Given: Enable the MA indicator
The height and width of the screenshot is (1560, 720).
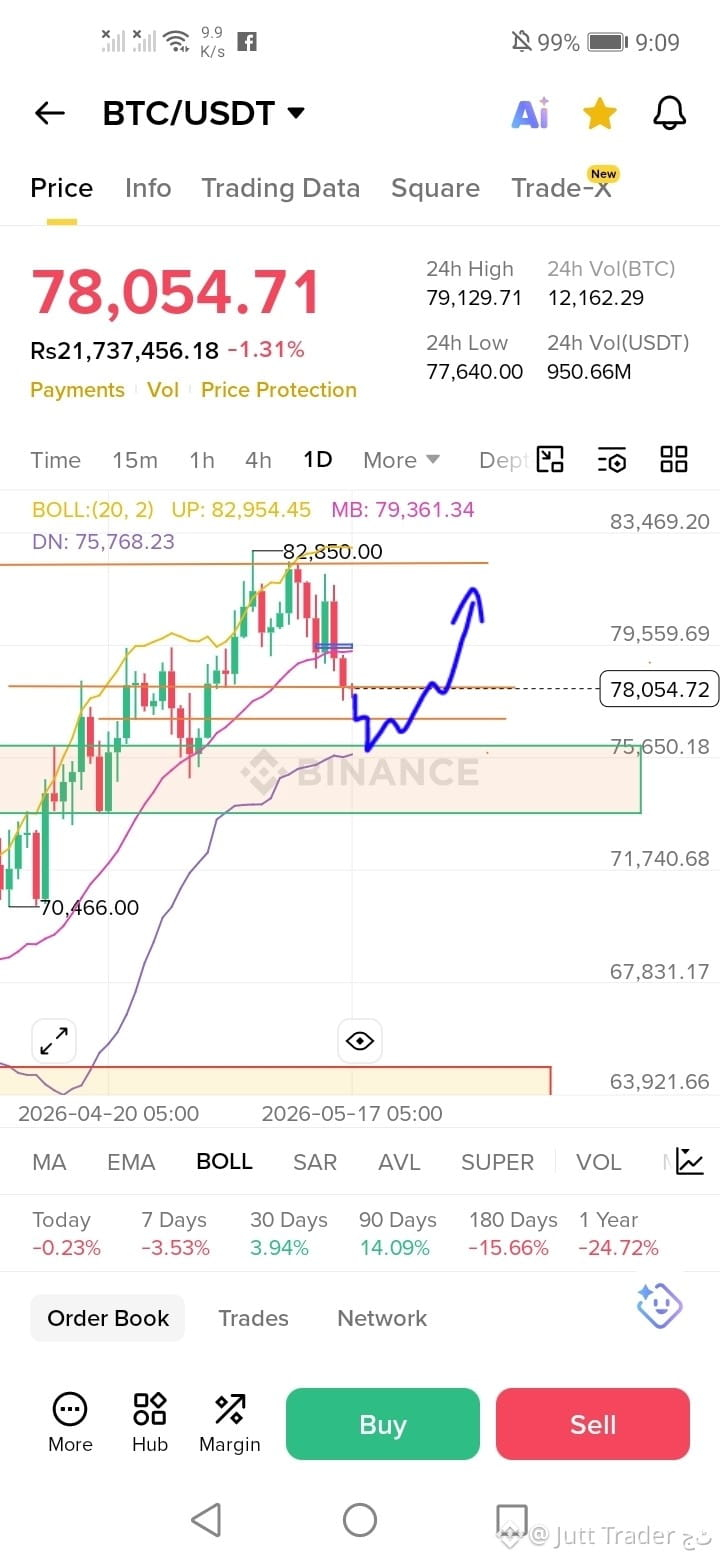Looking at the screenshot, I should click(49, 1162).
